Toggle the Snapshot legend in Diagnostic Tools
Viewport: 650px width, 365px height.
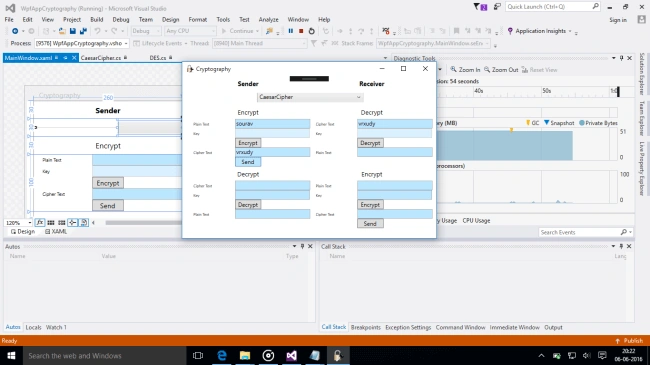559,123
